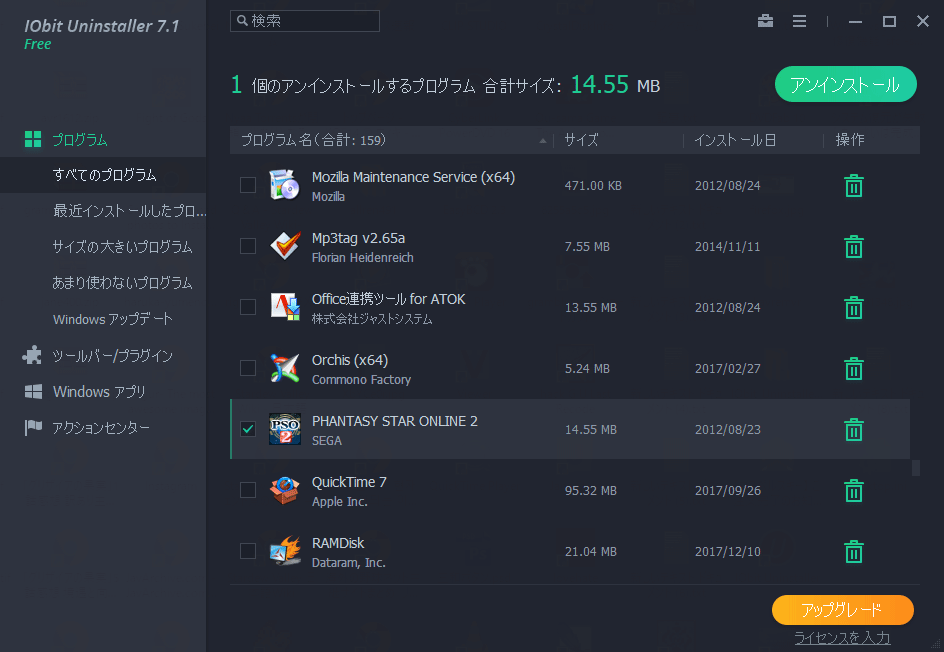Click the Office連携ツール for ATOK name

click(x=388, y=299)
